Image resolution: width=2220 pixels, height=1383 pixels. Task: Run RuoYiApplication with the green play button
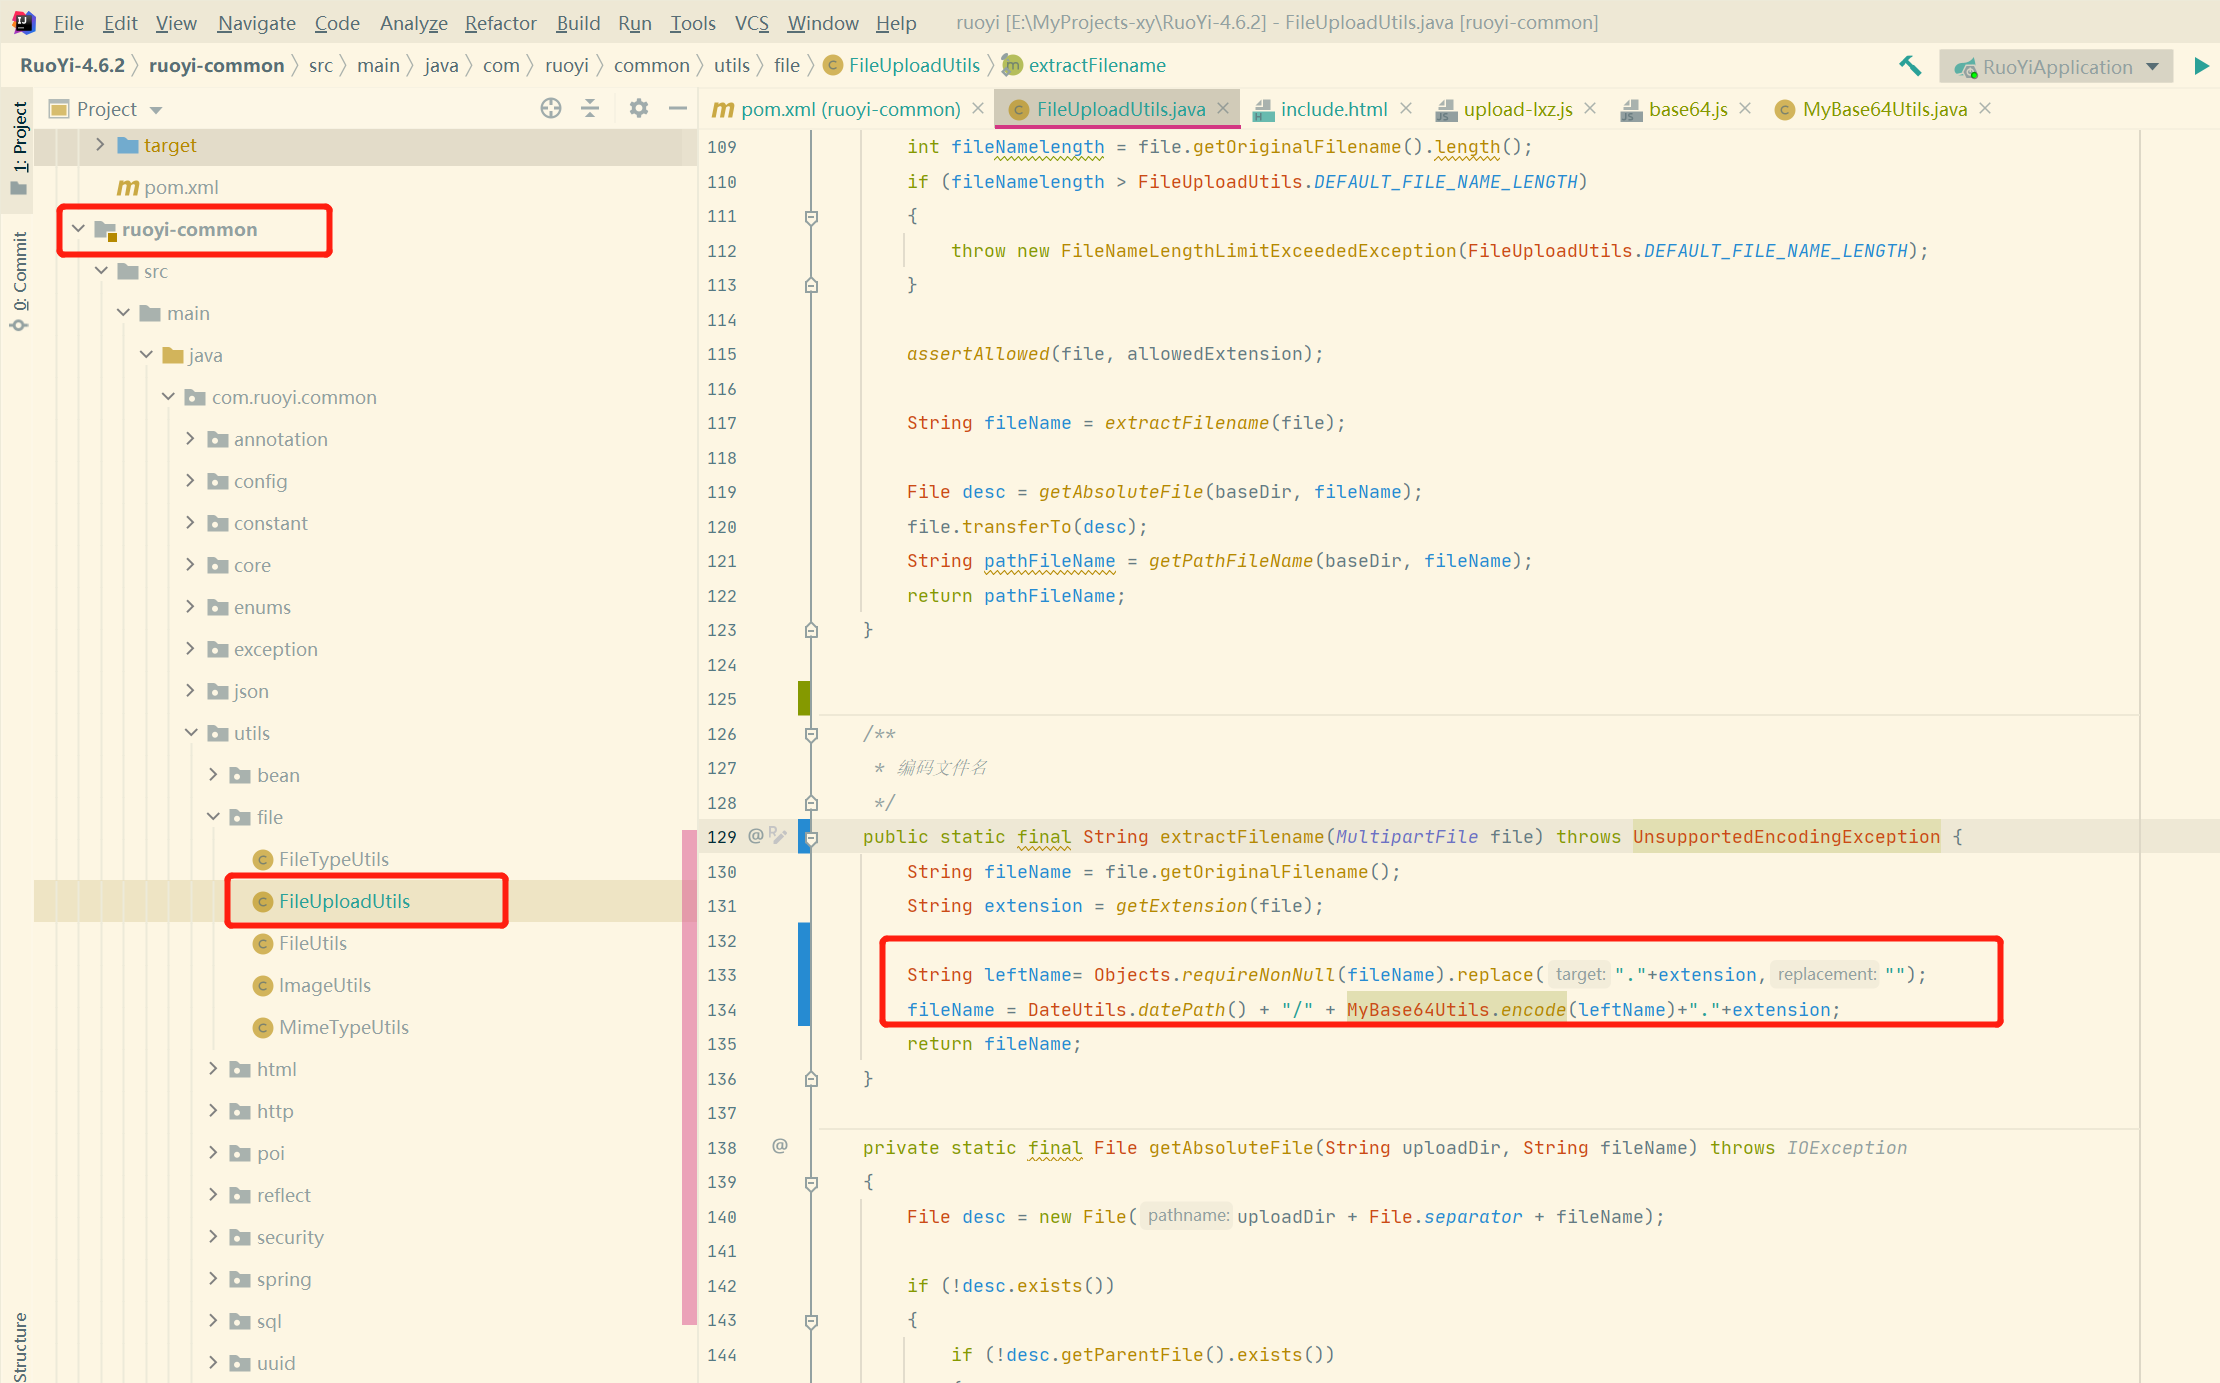pyautogui.click(x=2201, y=66)
